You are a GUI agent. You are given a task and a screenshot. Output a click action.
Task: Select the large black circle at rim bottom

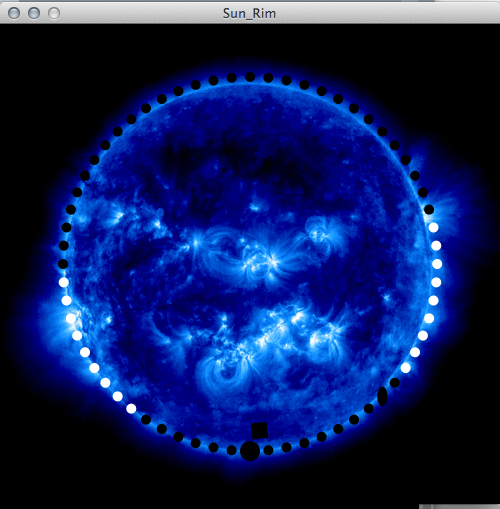point(250,451)
